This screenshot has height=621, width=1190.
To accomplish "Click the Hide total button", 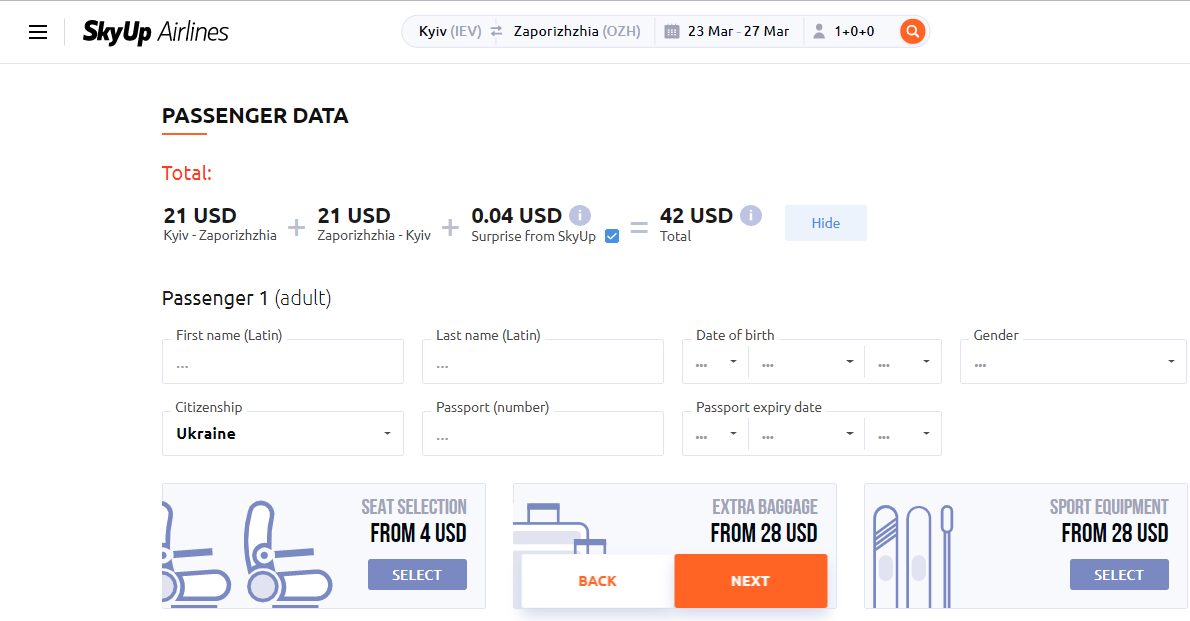I will [x=826, y=223].
